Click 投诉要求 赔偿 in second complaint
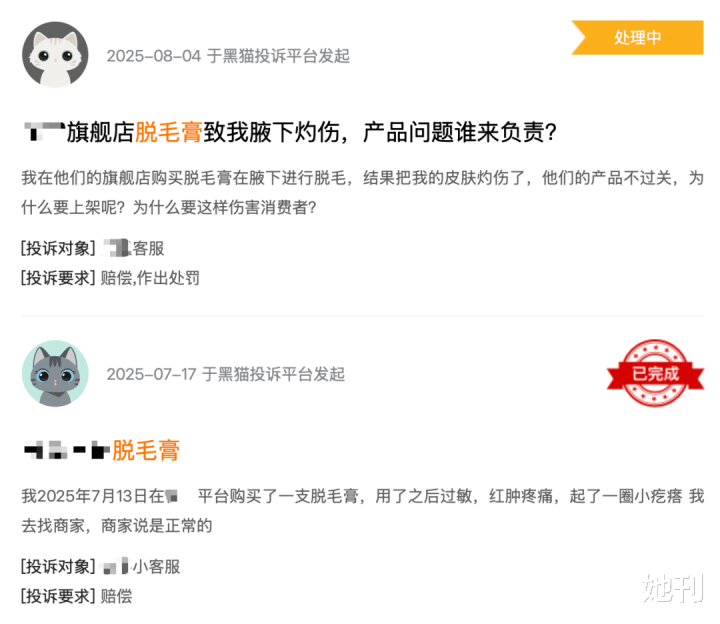 tap(77, 596)
